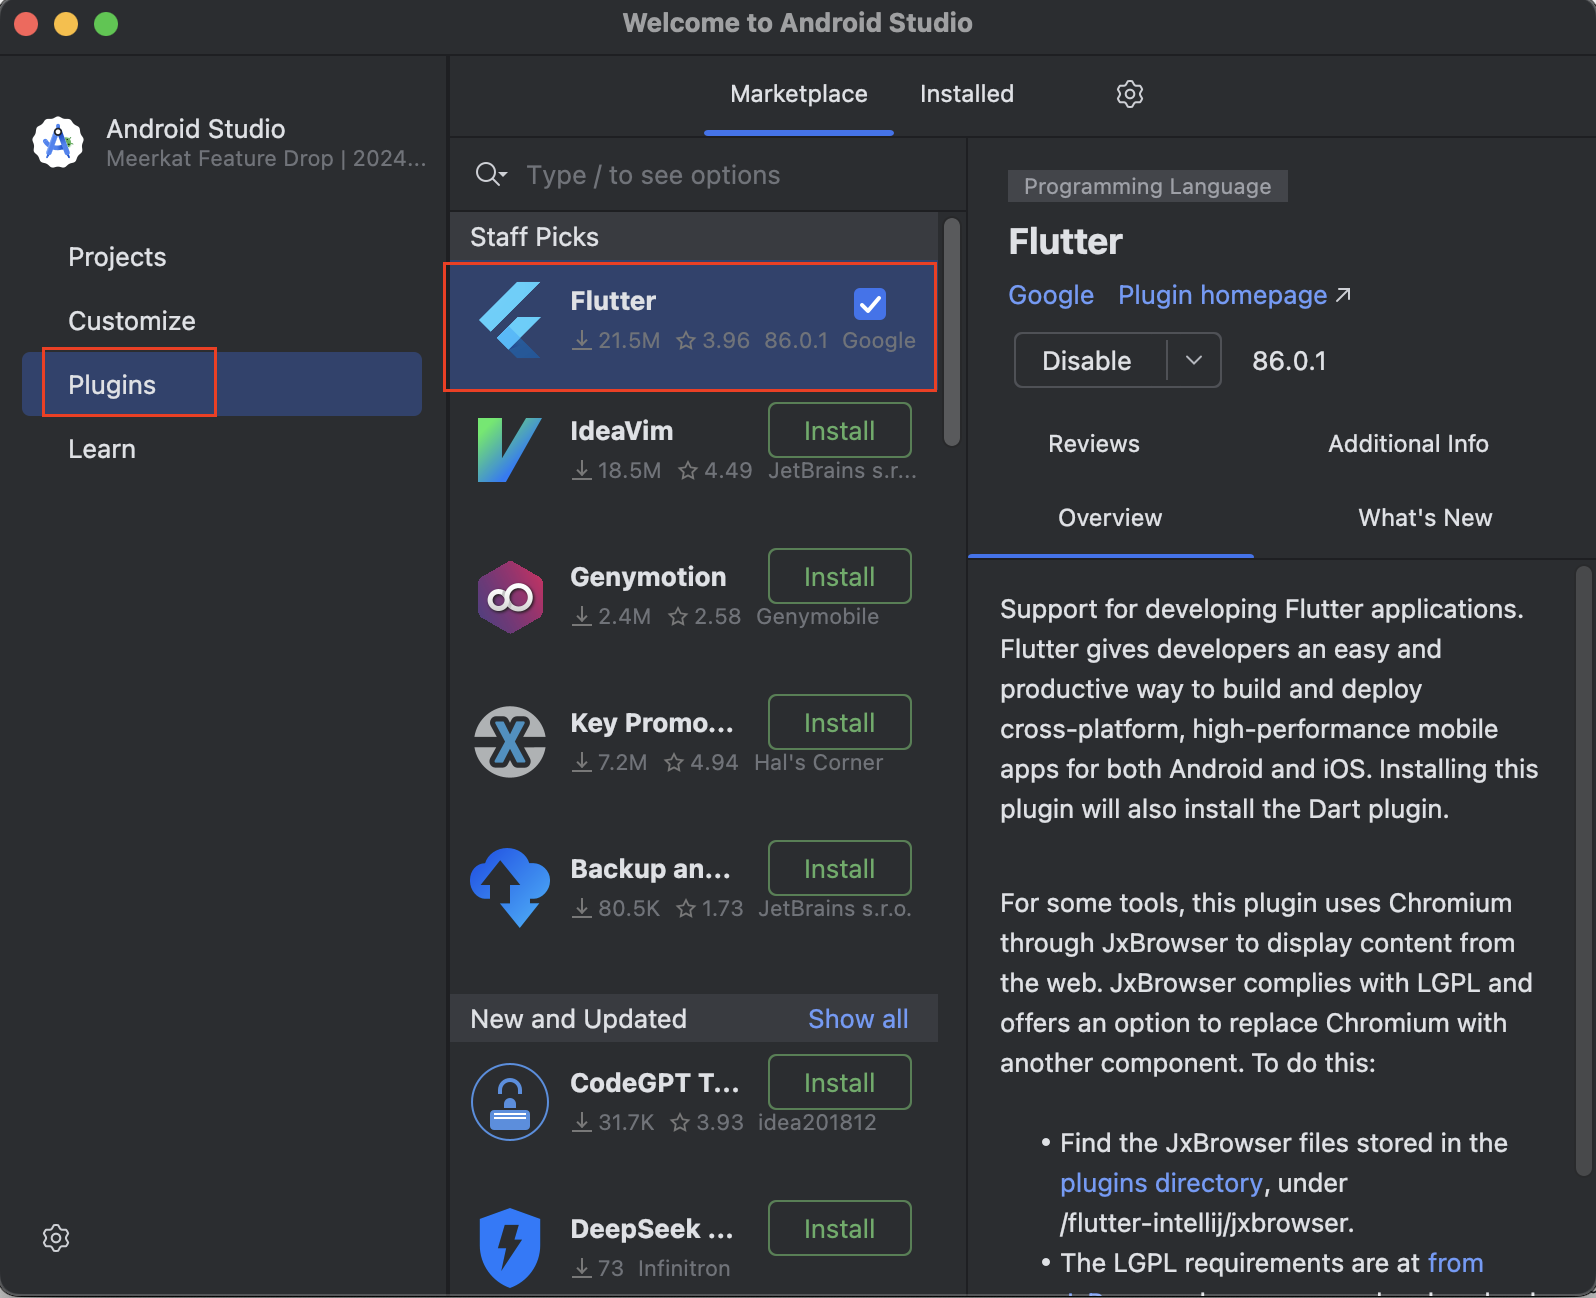1596x1298 pixels.
Task: Click the Flutter 21.5M downloads count
Action: tap(616, 341)
